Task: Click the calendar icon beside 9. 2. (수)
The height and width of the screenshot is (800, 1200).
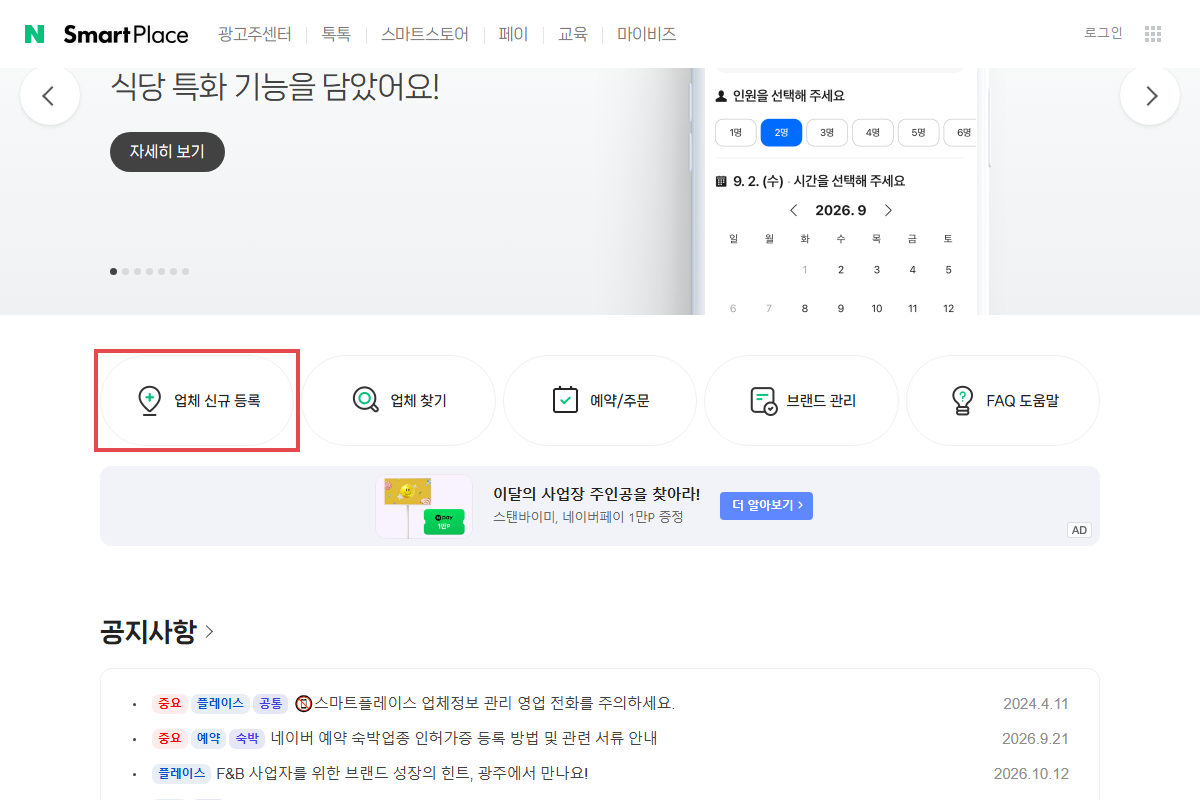Action: 721,182
